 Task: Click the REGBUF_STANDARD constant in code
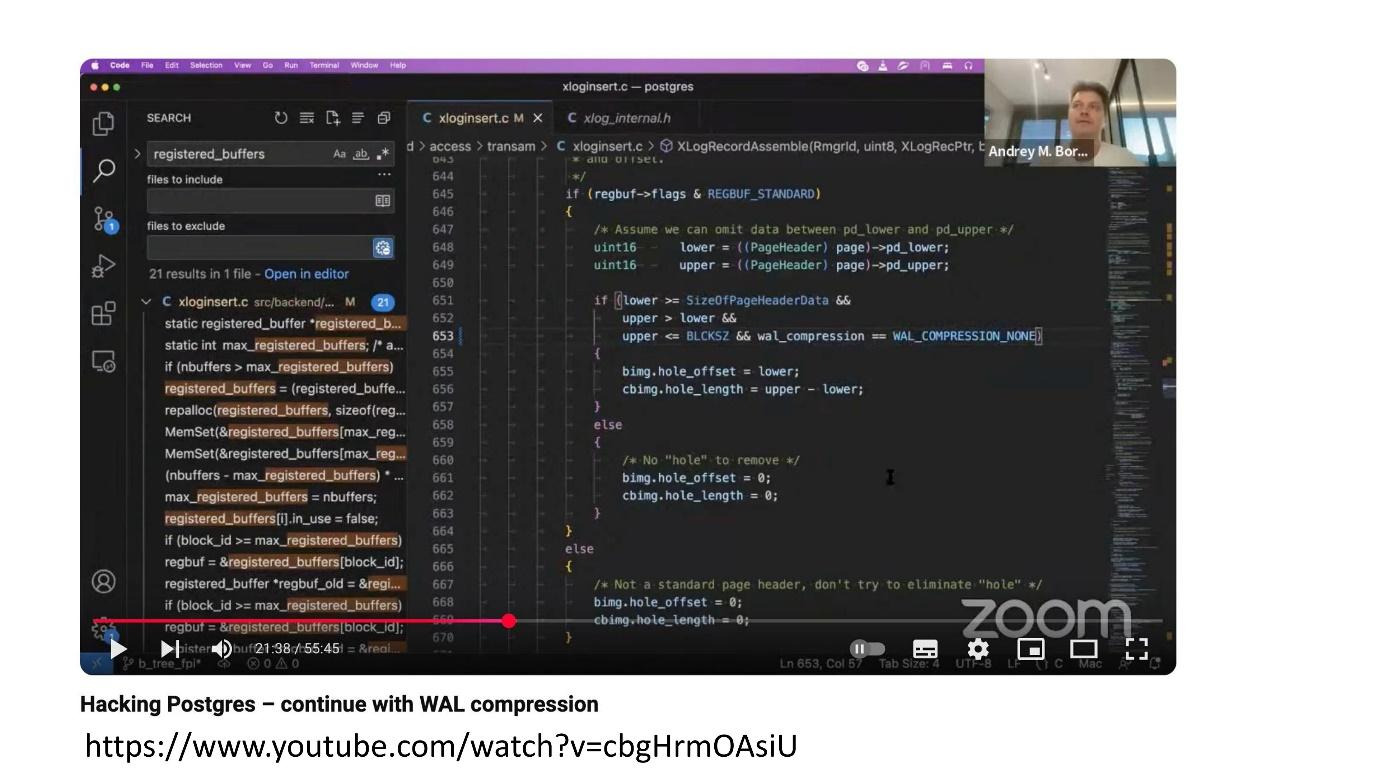763,194
